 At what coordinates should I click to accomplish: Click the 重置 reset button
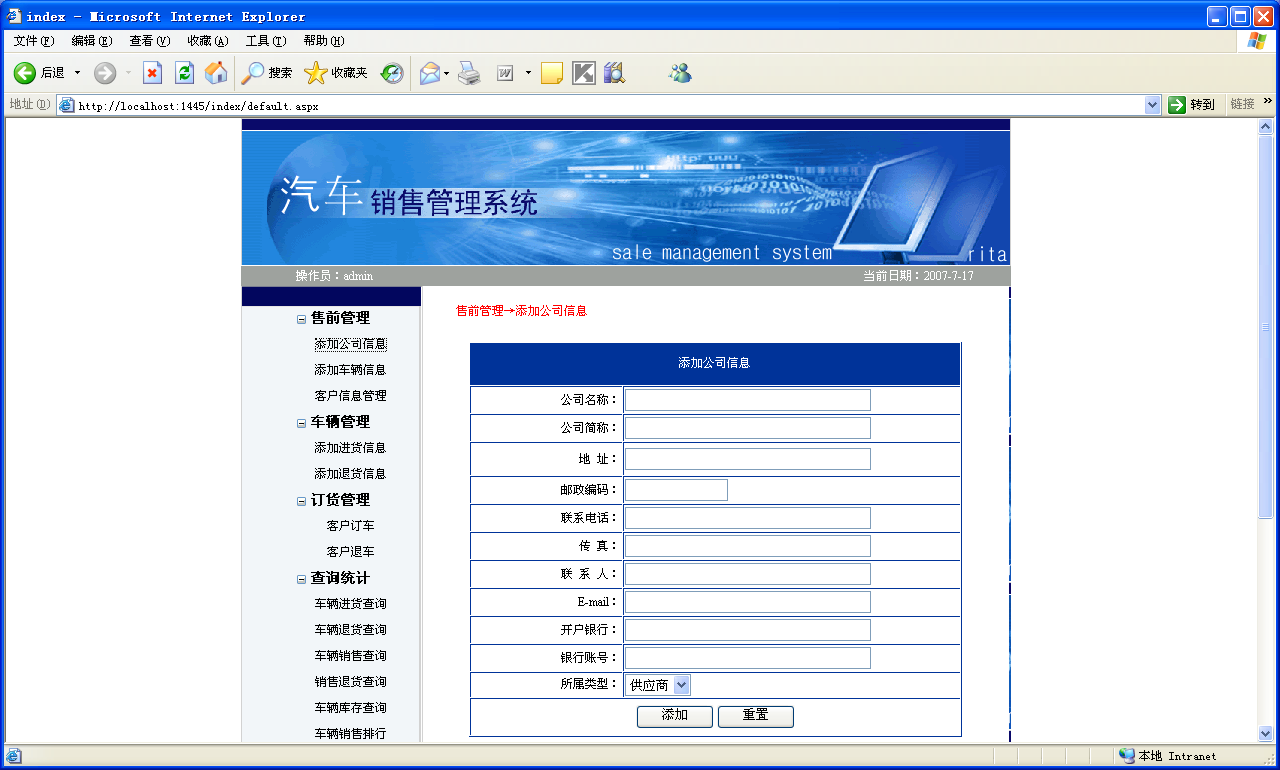click(756, 716)
